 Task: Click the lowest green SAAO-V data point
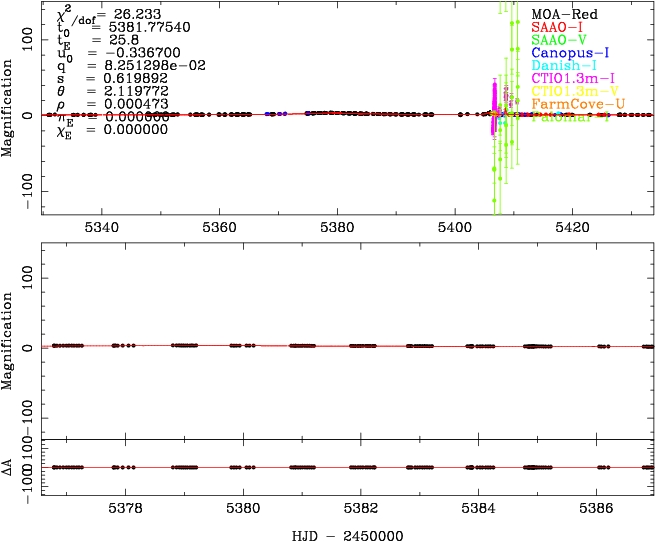click(x=494, y=201)
